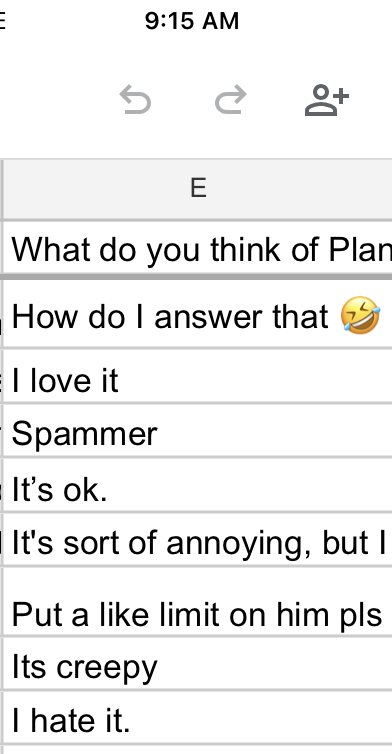392x754 pixels.
Task: Tap the 9:15 AM status bar clock
Action: (192, 21)
